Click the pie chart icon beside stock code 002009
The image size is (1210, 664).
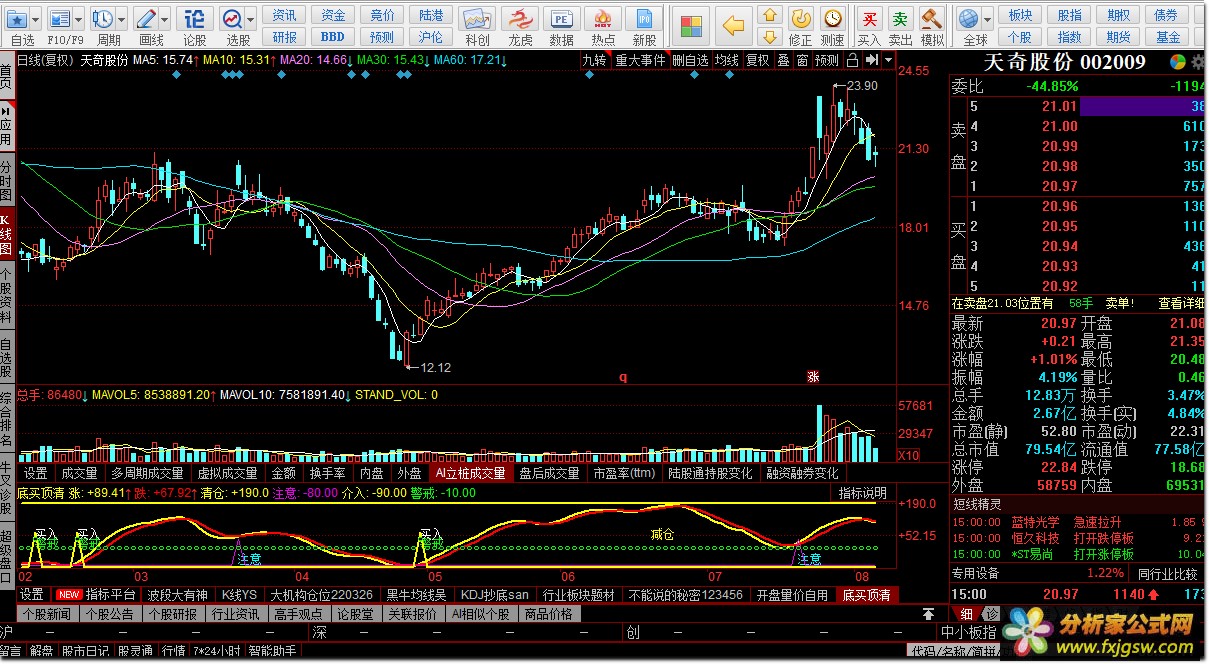[1179, 62]
